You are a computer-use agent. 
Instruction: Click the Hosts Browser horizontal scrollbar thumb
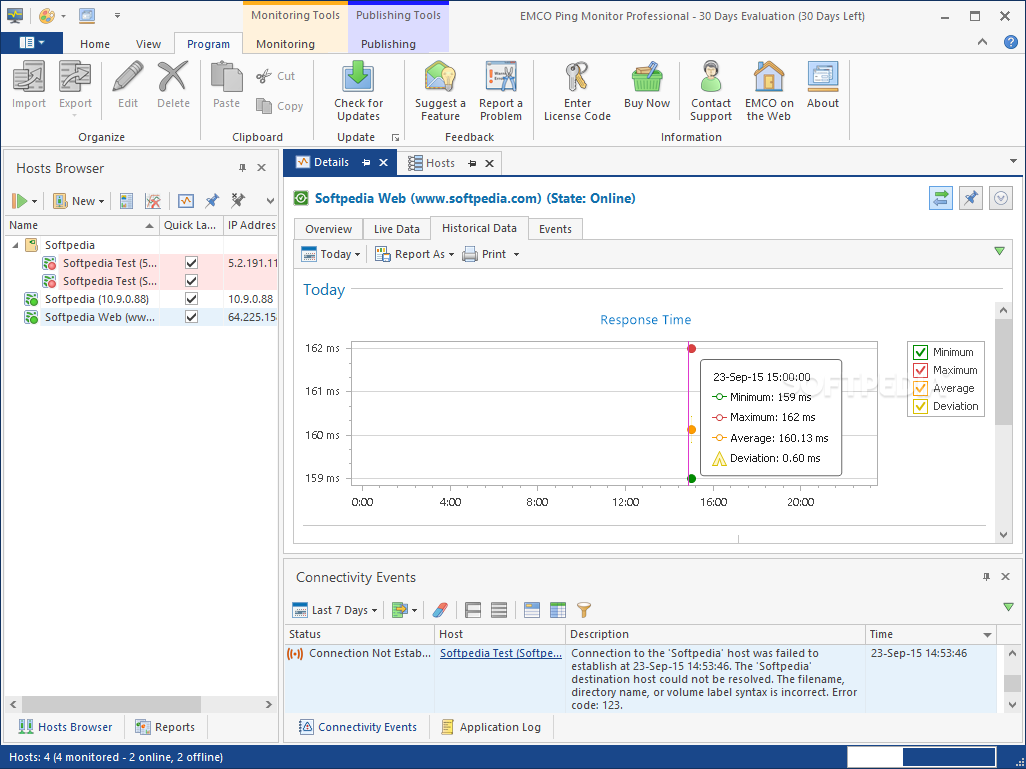[x=111, y=704]
